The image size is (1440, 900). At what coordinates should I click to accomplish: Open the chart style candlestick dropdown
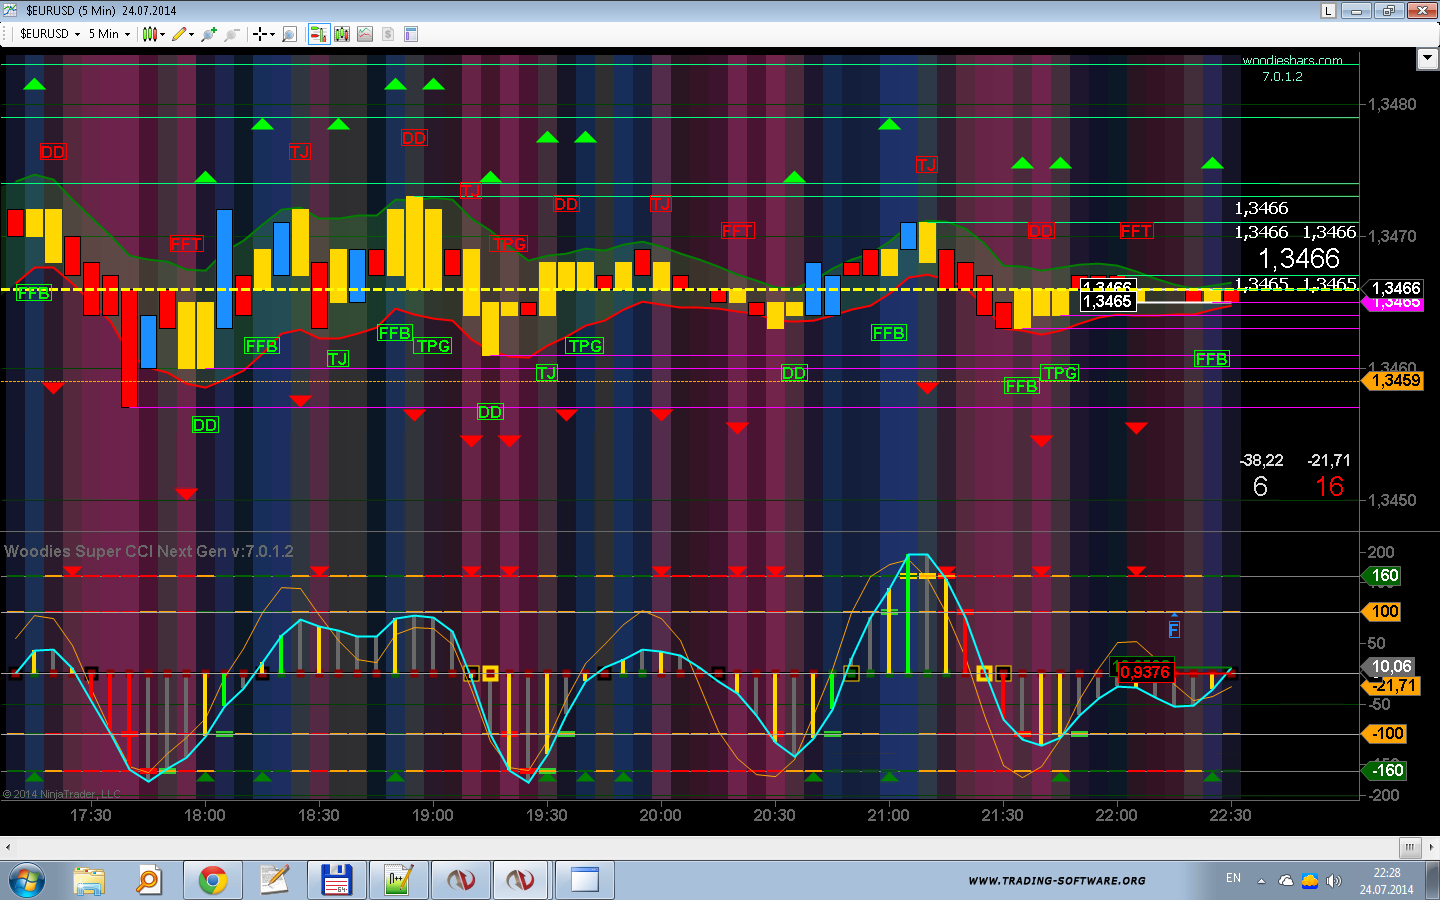tap(153, 34)
